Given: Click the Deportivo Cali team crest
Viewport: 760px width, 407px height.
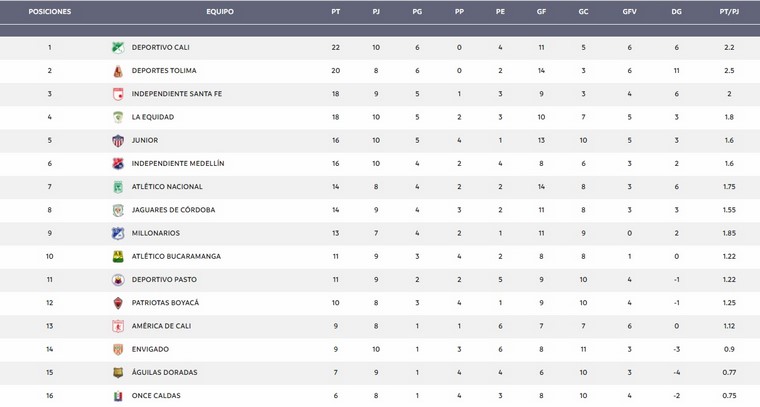Looking at the screenshot, I should pyautogui.click(x=117, y=47).
